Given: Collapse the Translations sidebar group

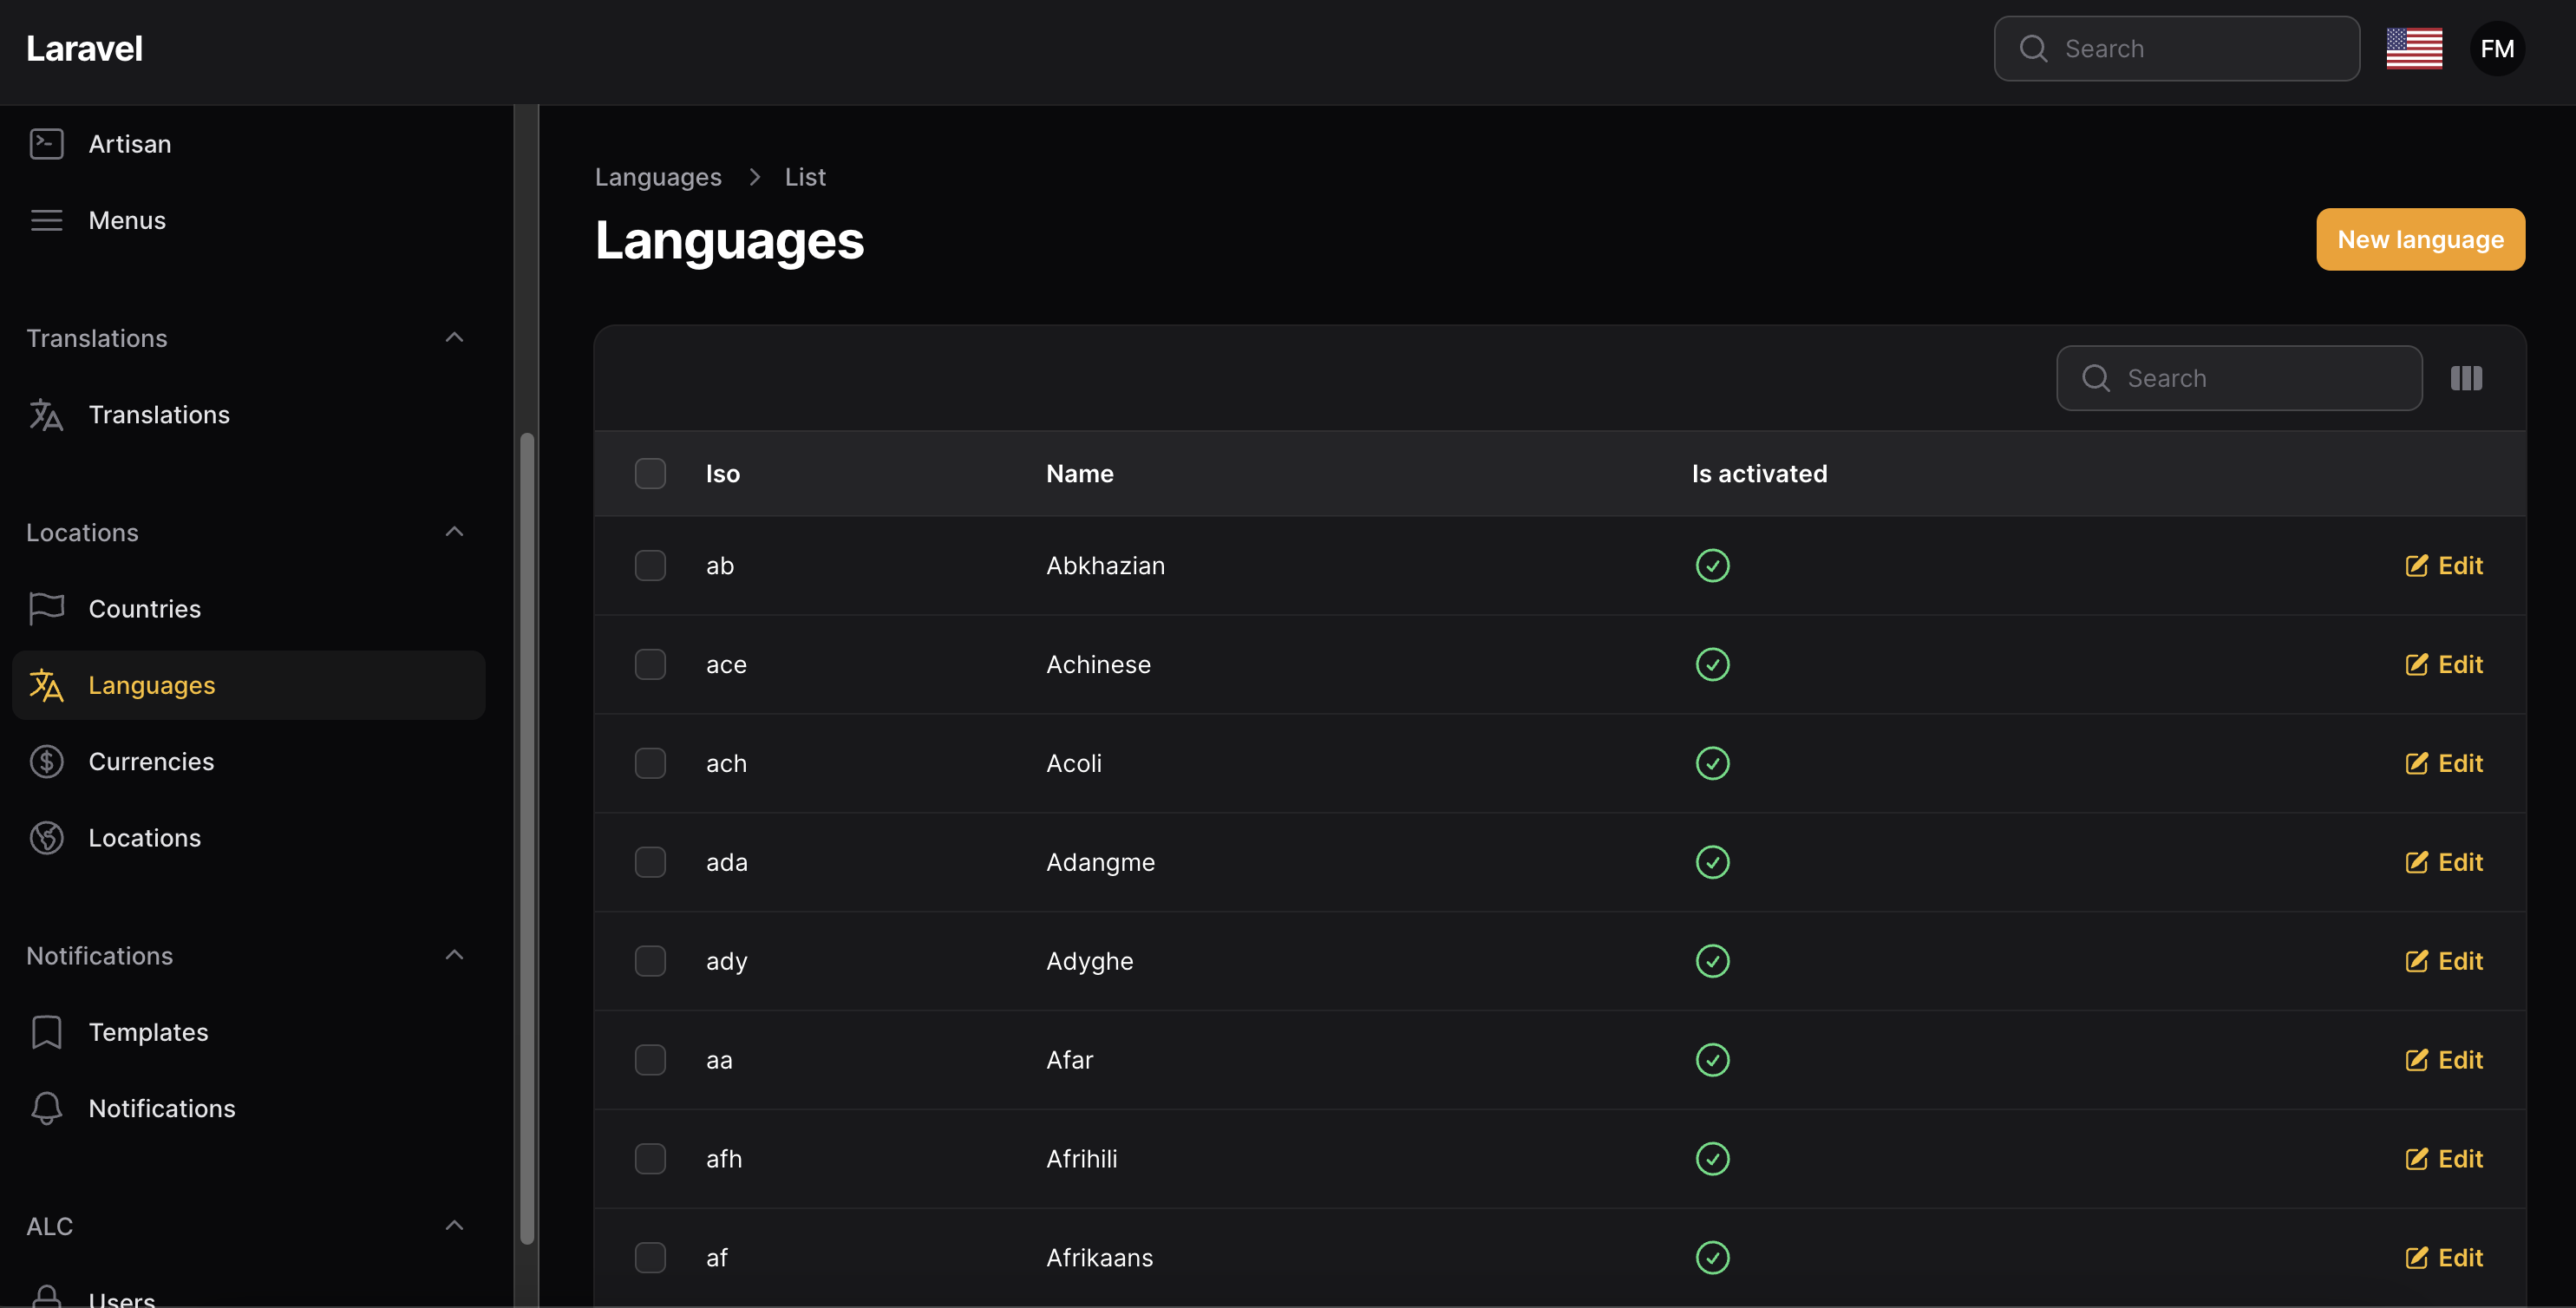Looking at the screenshot, I should tap(454, 338).
